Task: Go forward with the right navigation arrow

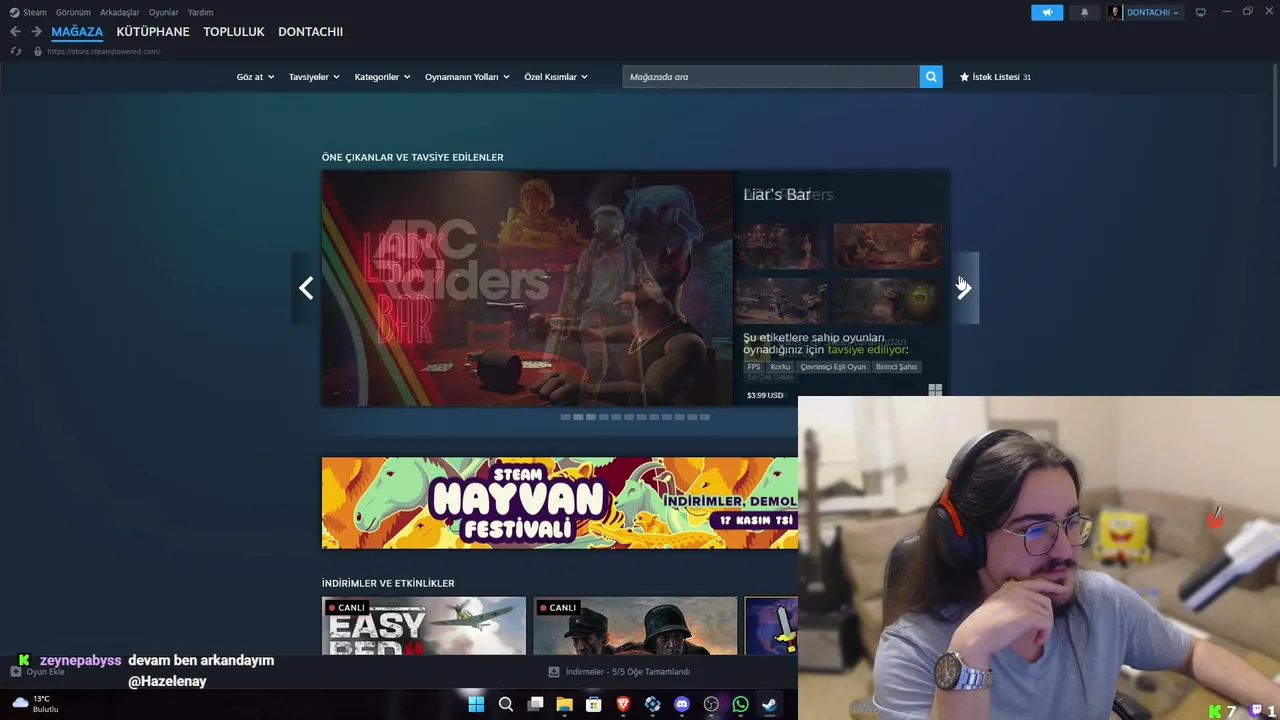Action: tap(36, 32)
